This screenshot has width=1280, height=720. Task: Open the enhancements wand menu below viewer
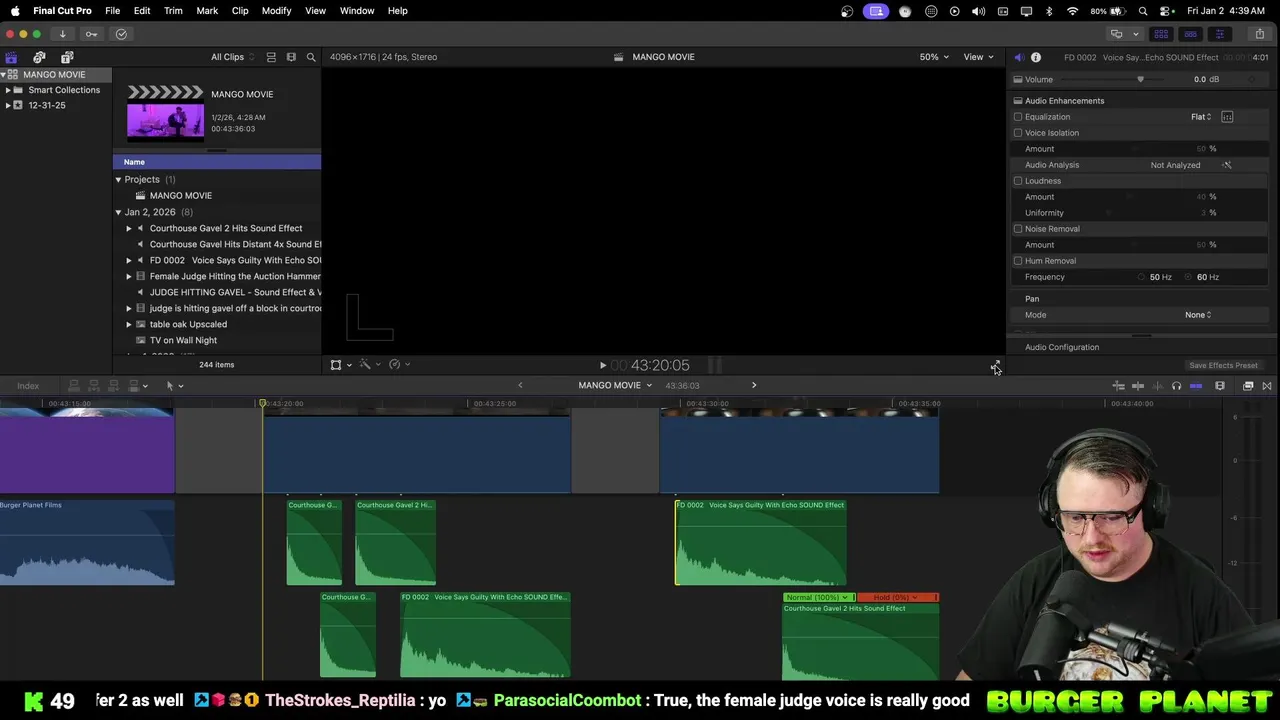[368, 365]
